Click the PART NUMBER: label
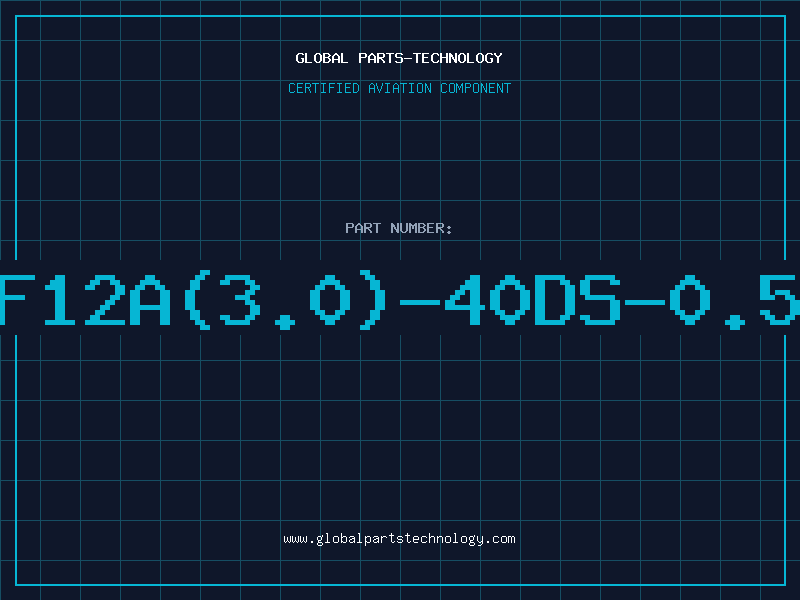 (399, 228)
